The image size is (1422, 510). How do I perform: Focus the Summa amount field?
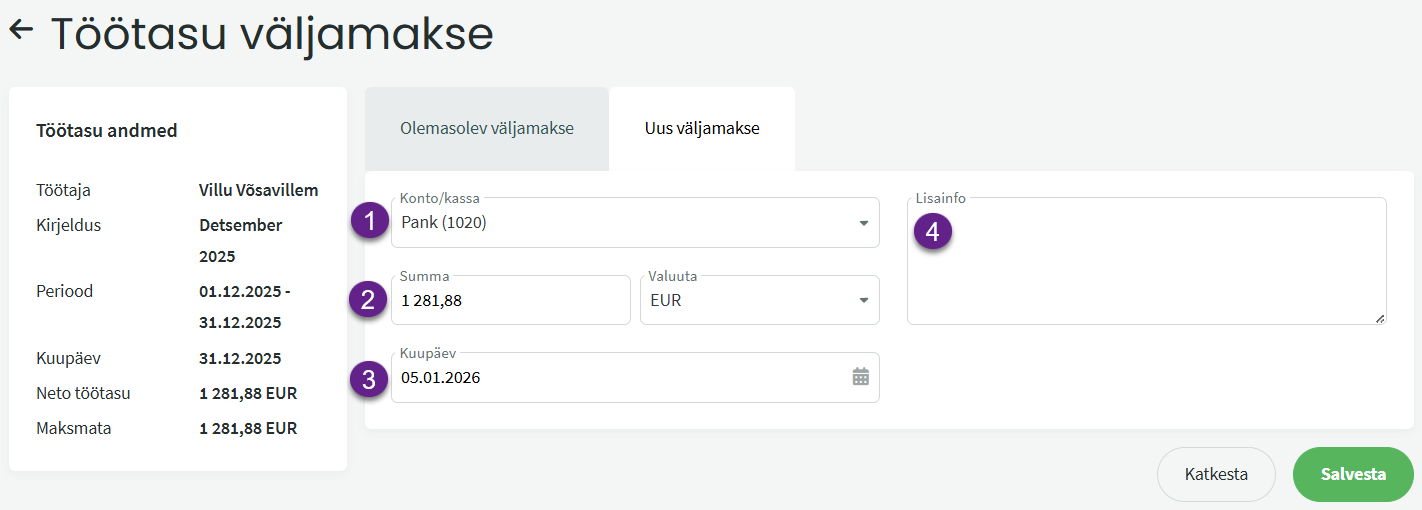(510, 301)
